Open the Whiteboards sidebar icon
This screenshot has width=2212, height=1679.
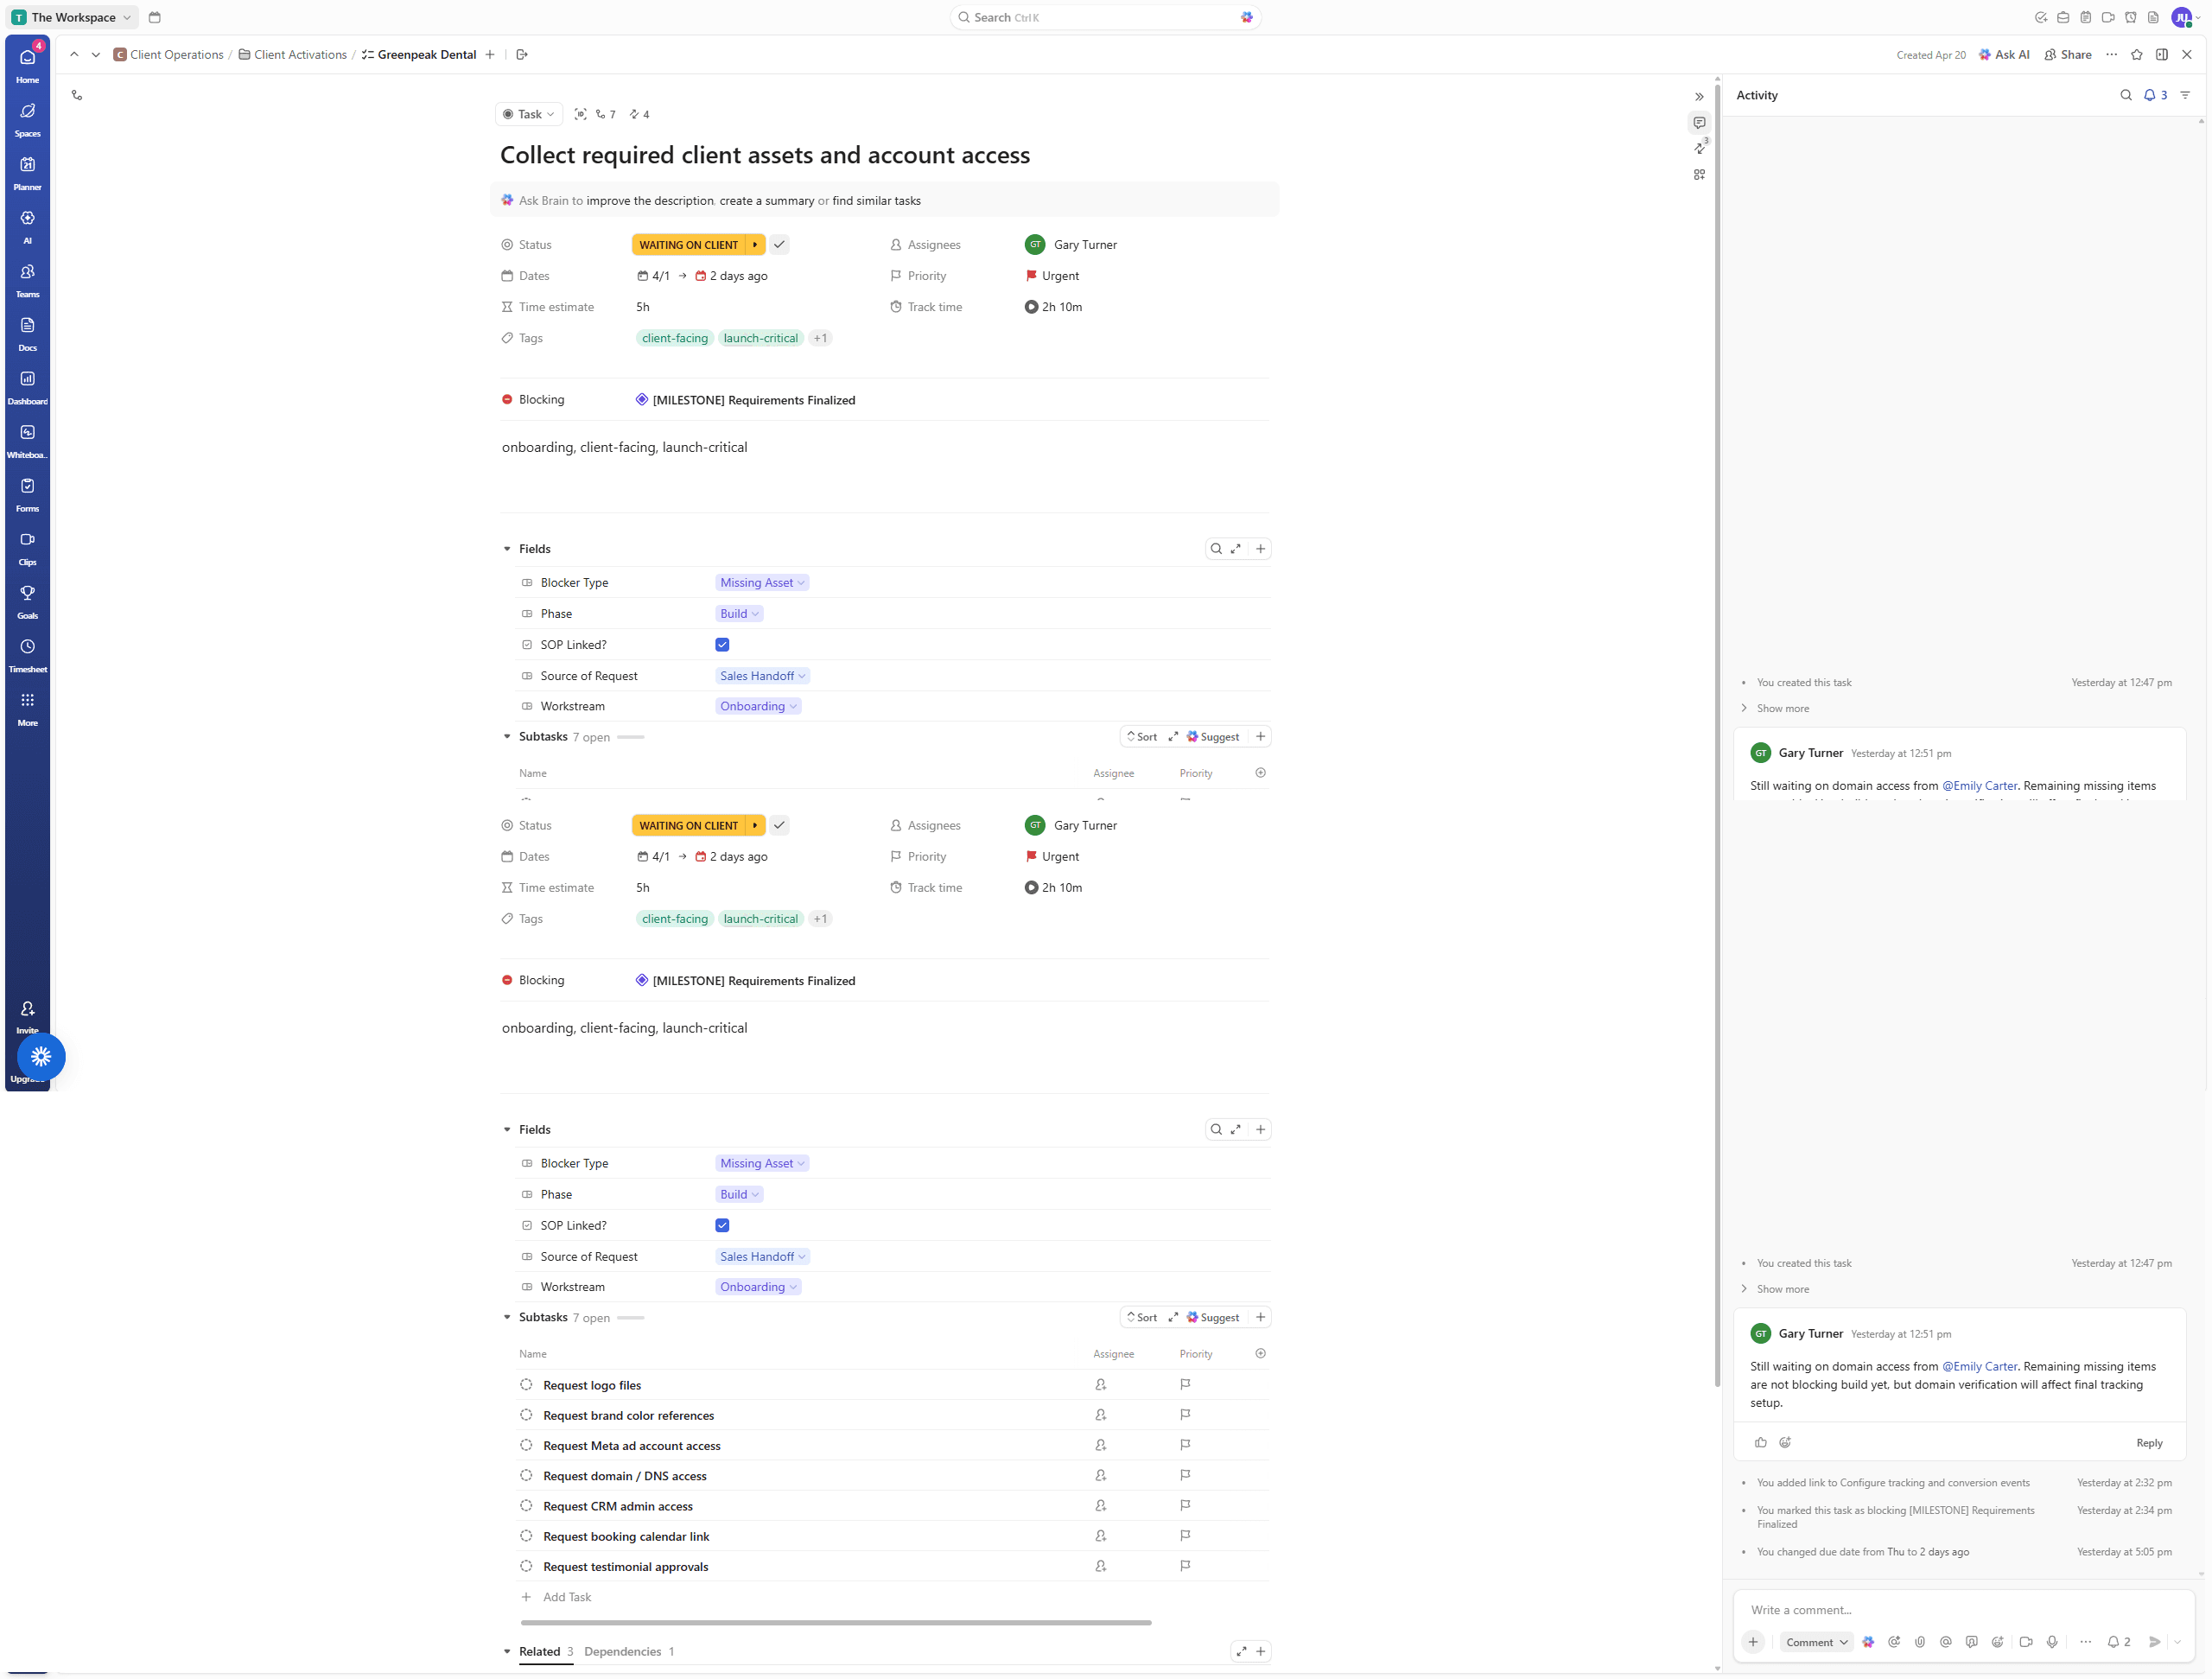pyautogui.click(x=27, y=438)
